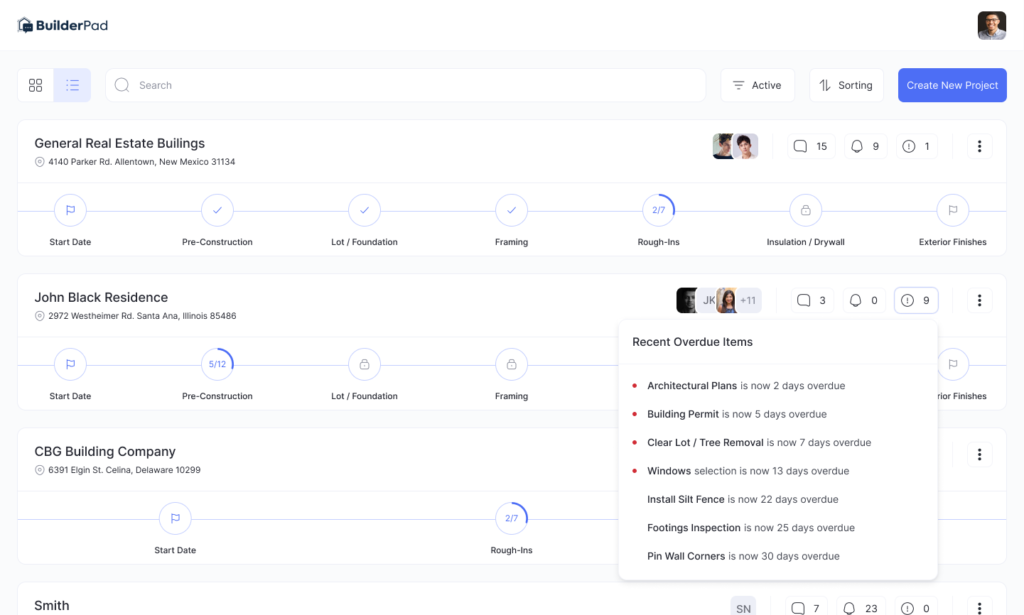Viewport: 1024px width, 615px height.
Task: Open Smith project title
Action: [x=52, y=606]
